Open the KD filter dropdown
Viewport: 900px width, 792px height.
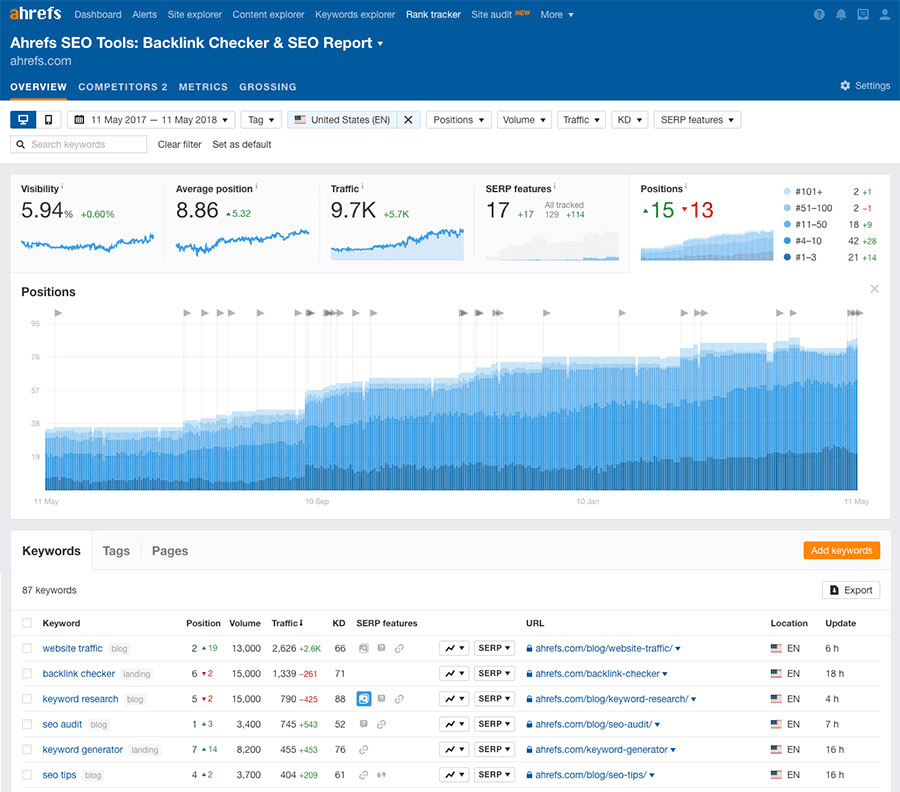tap(629, 119)
